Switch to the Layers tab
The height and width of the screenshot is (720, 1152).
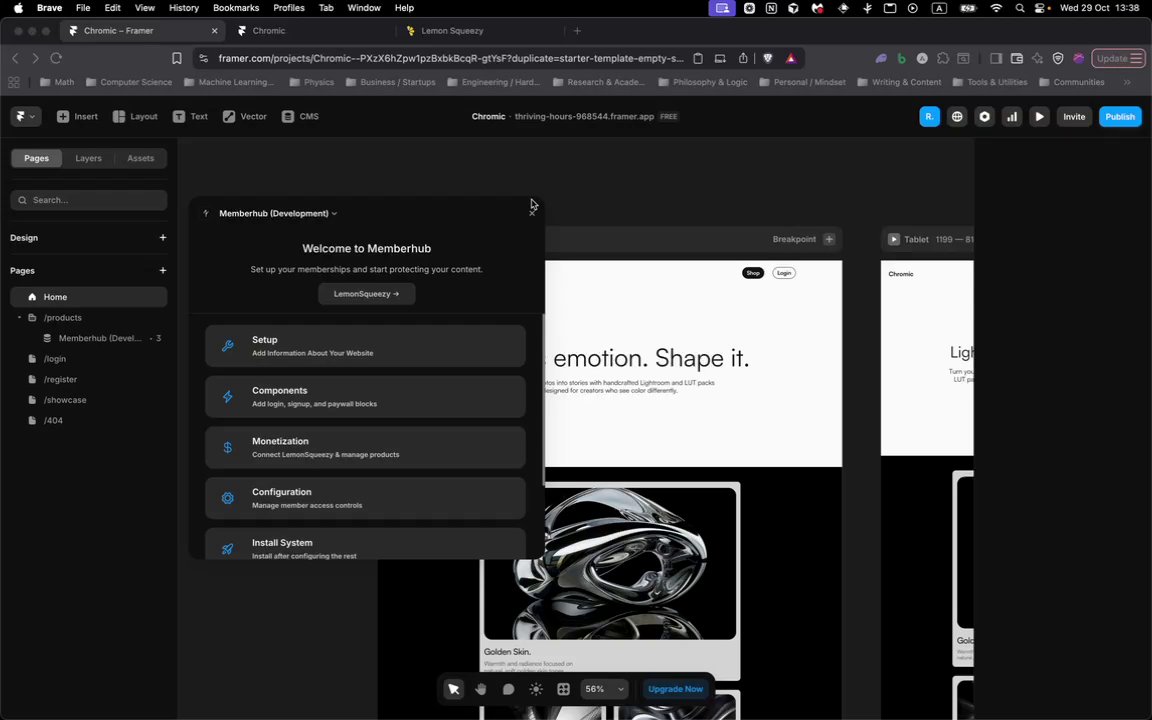(x=88, y=158)
